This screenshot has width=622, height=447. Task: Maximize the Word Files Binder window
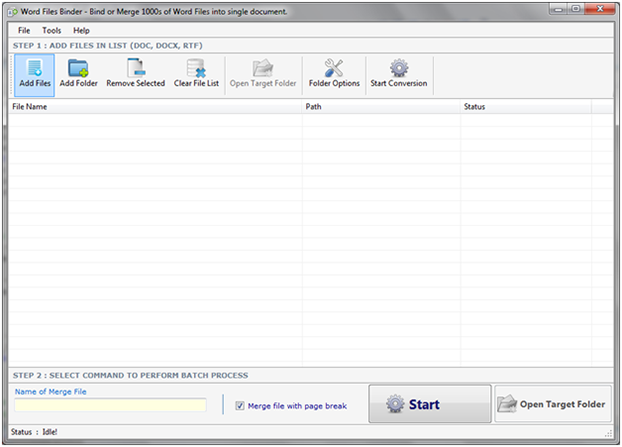coord(576,9)
